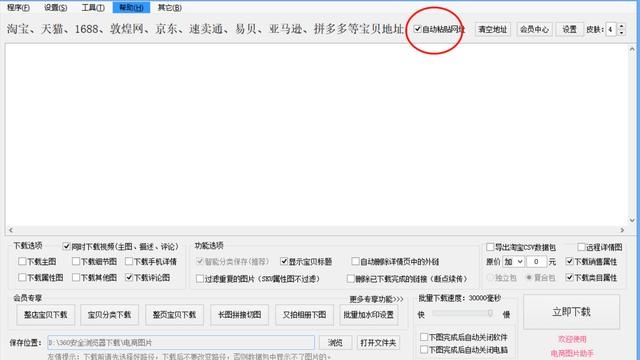640x360 pixels.
Task: Click the address area scroll-up arrow
Action: tap(632, 49)
